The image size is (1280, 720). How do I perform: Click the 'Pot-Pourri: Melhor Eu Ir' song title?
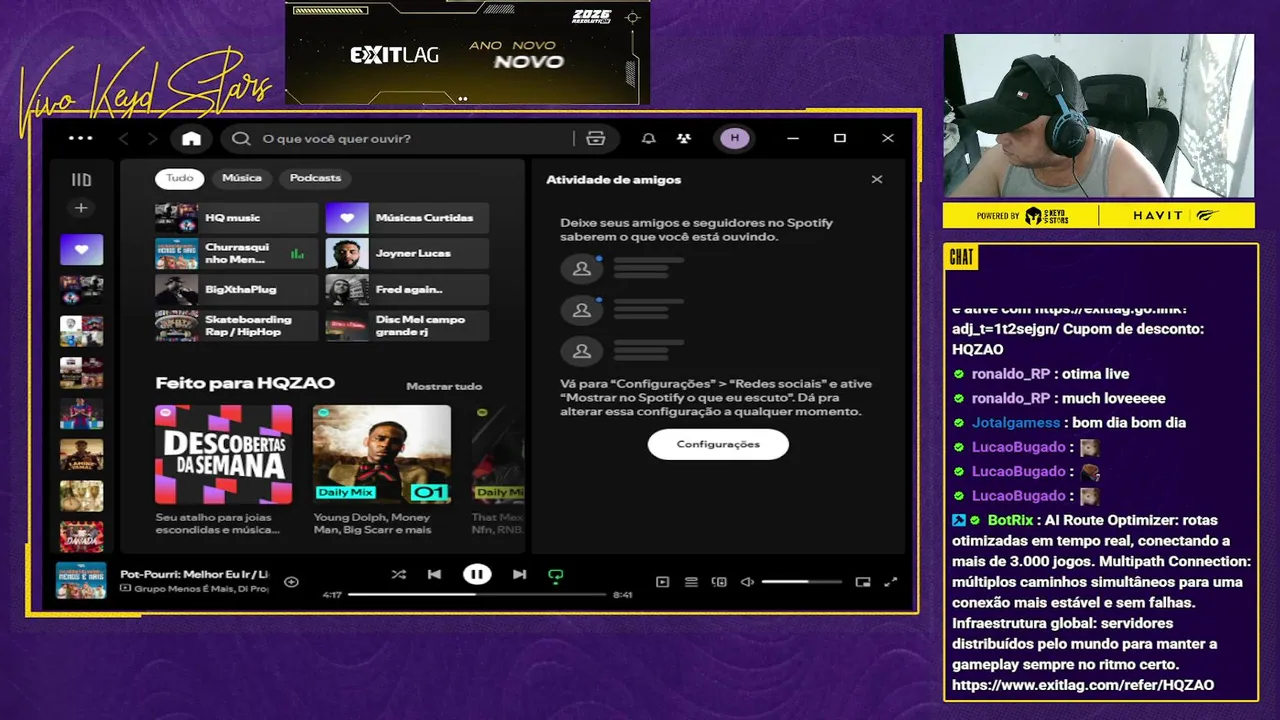pyautogui.click(x=194, y=574)
